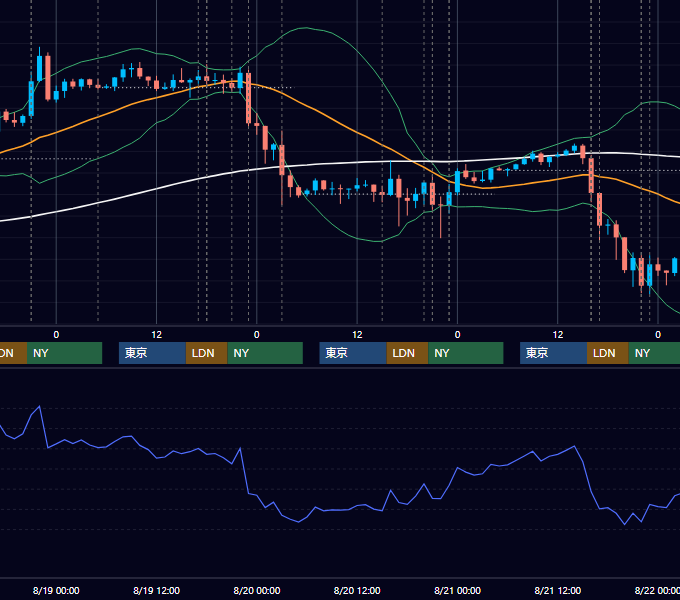The image size is (680, 600).
Task: Select the 東京 session block on 8/19
Action: point(152,353)
